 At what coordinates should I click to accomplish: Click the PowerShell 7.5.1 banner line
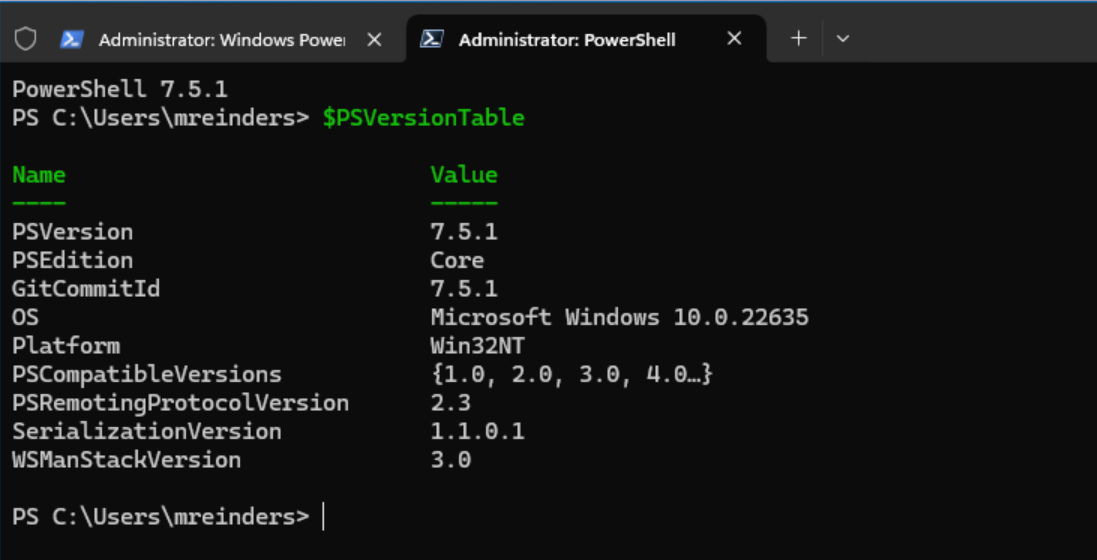120,90
